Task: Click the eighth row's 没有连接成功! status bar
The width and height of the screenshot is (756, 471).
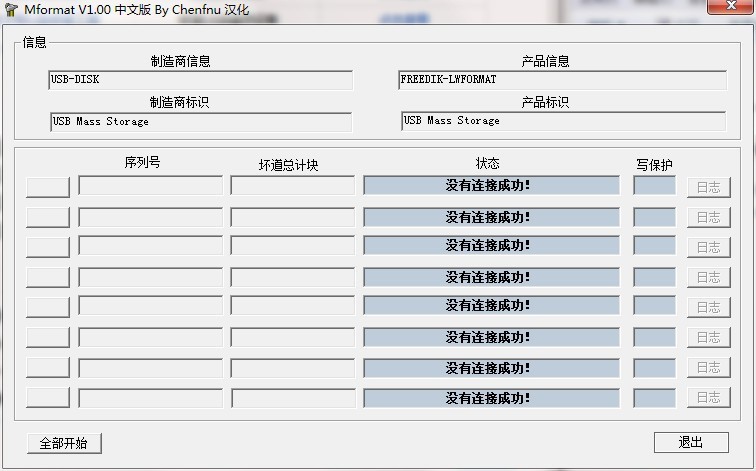Action: 491,398
